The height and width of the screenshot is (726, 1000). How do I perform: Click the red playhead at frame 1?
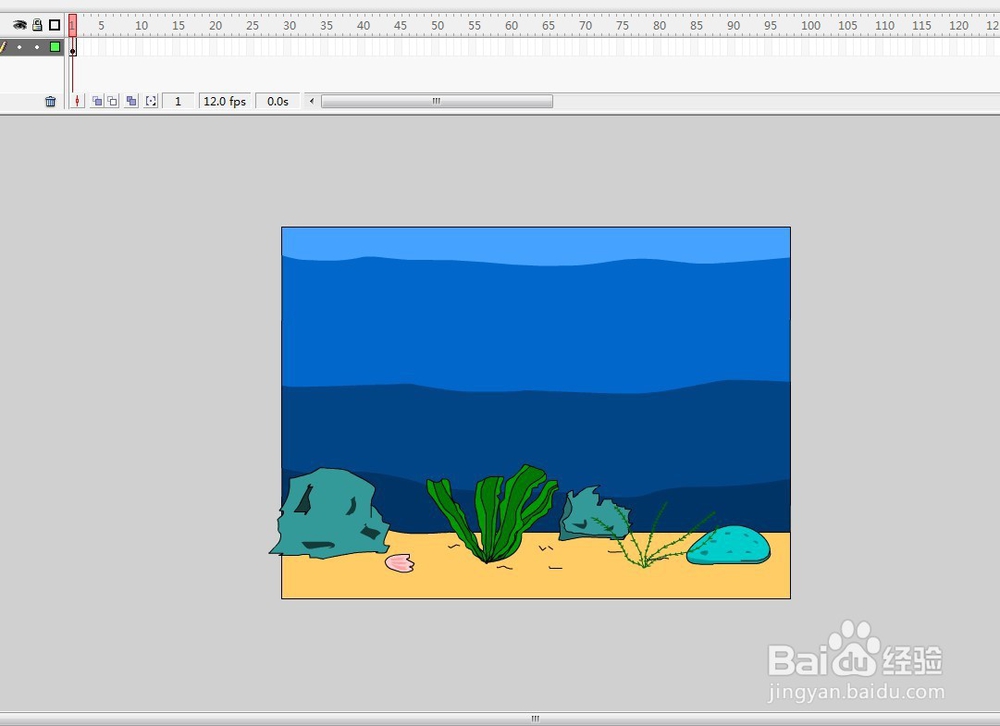(x=73, y=25)
